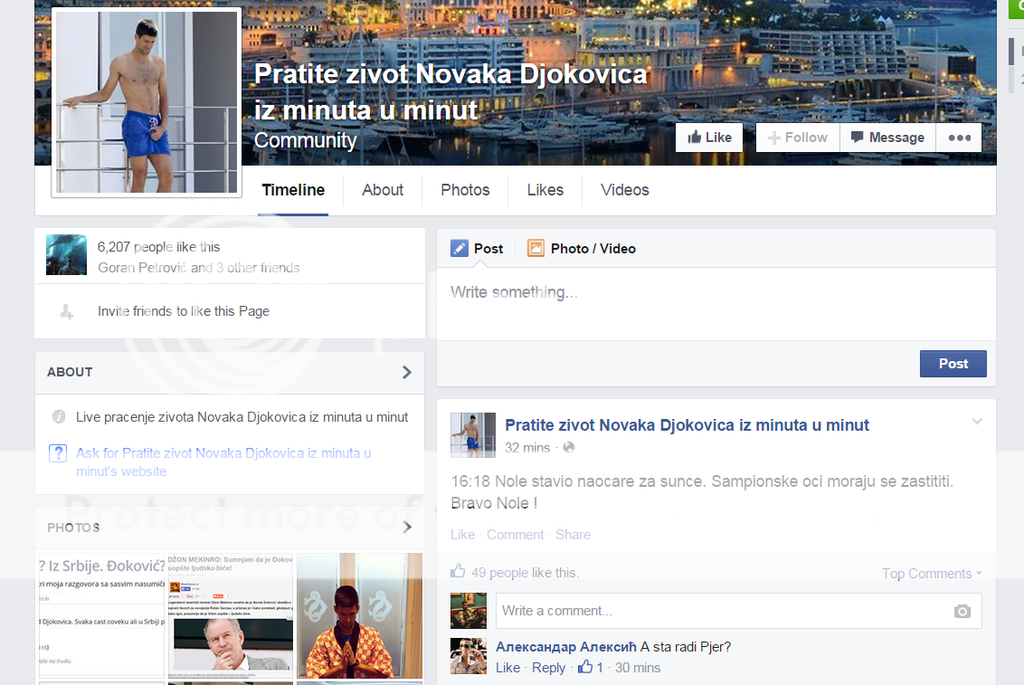
Task: Expand the Photos section chevron
Action: click(406, 527)
